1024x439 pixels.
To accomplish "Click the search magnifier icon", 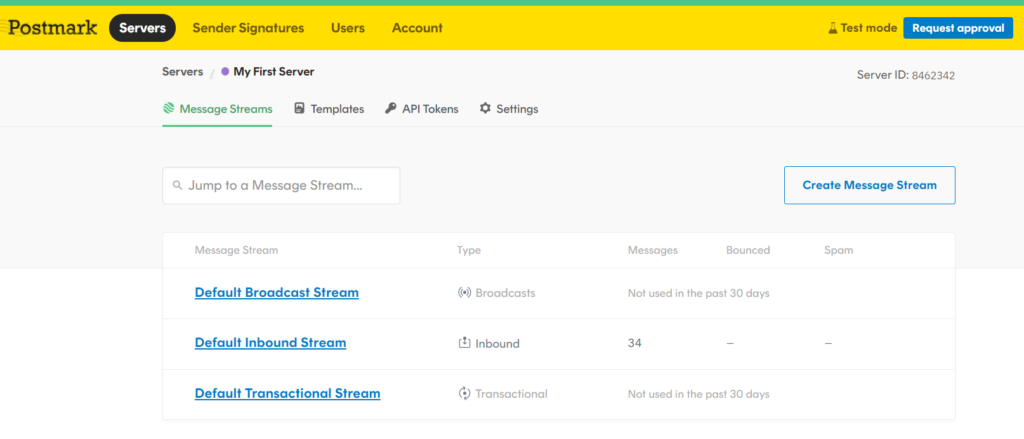I will click(177, 186).
